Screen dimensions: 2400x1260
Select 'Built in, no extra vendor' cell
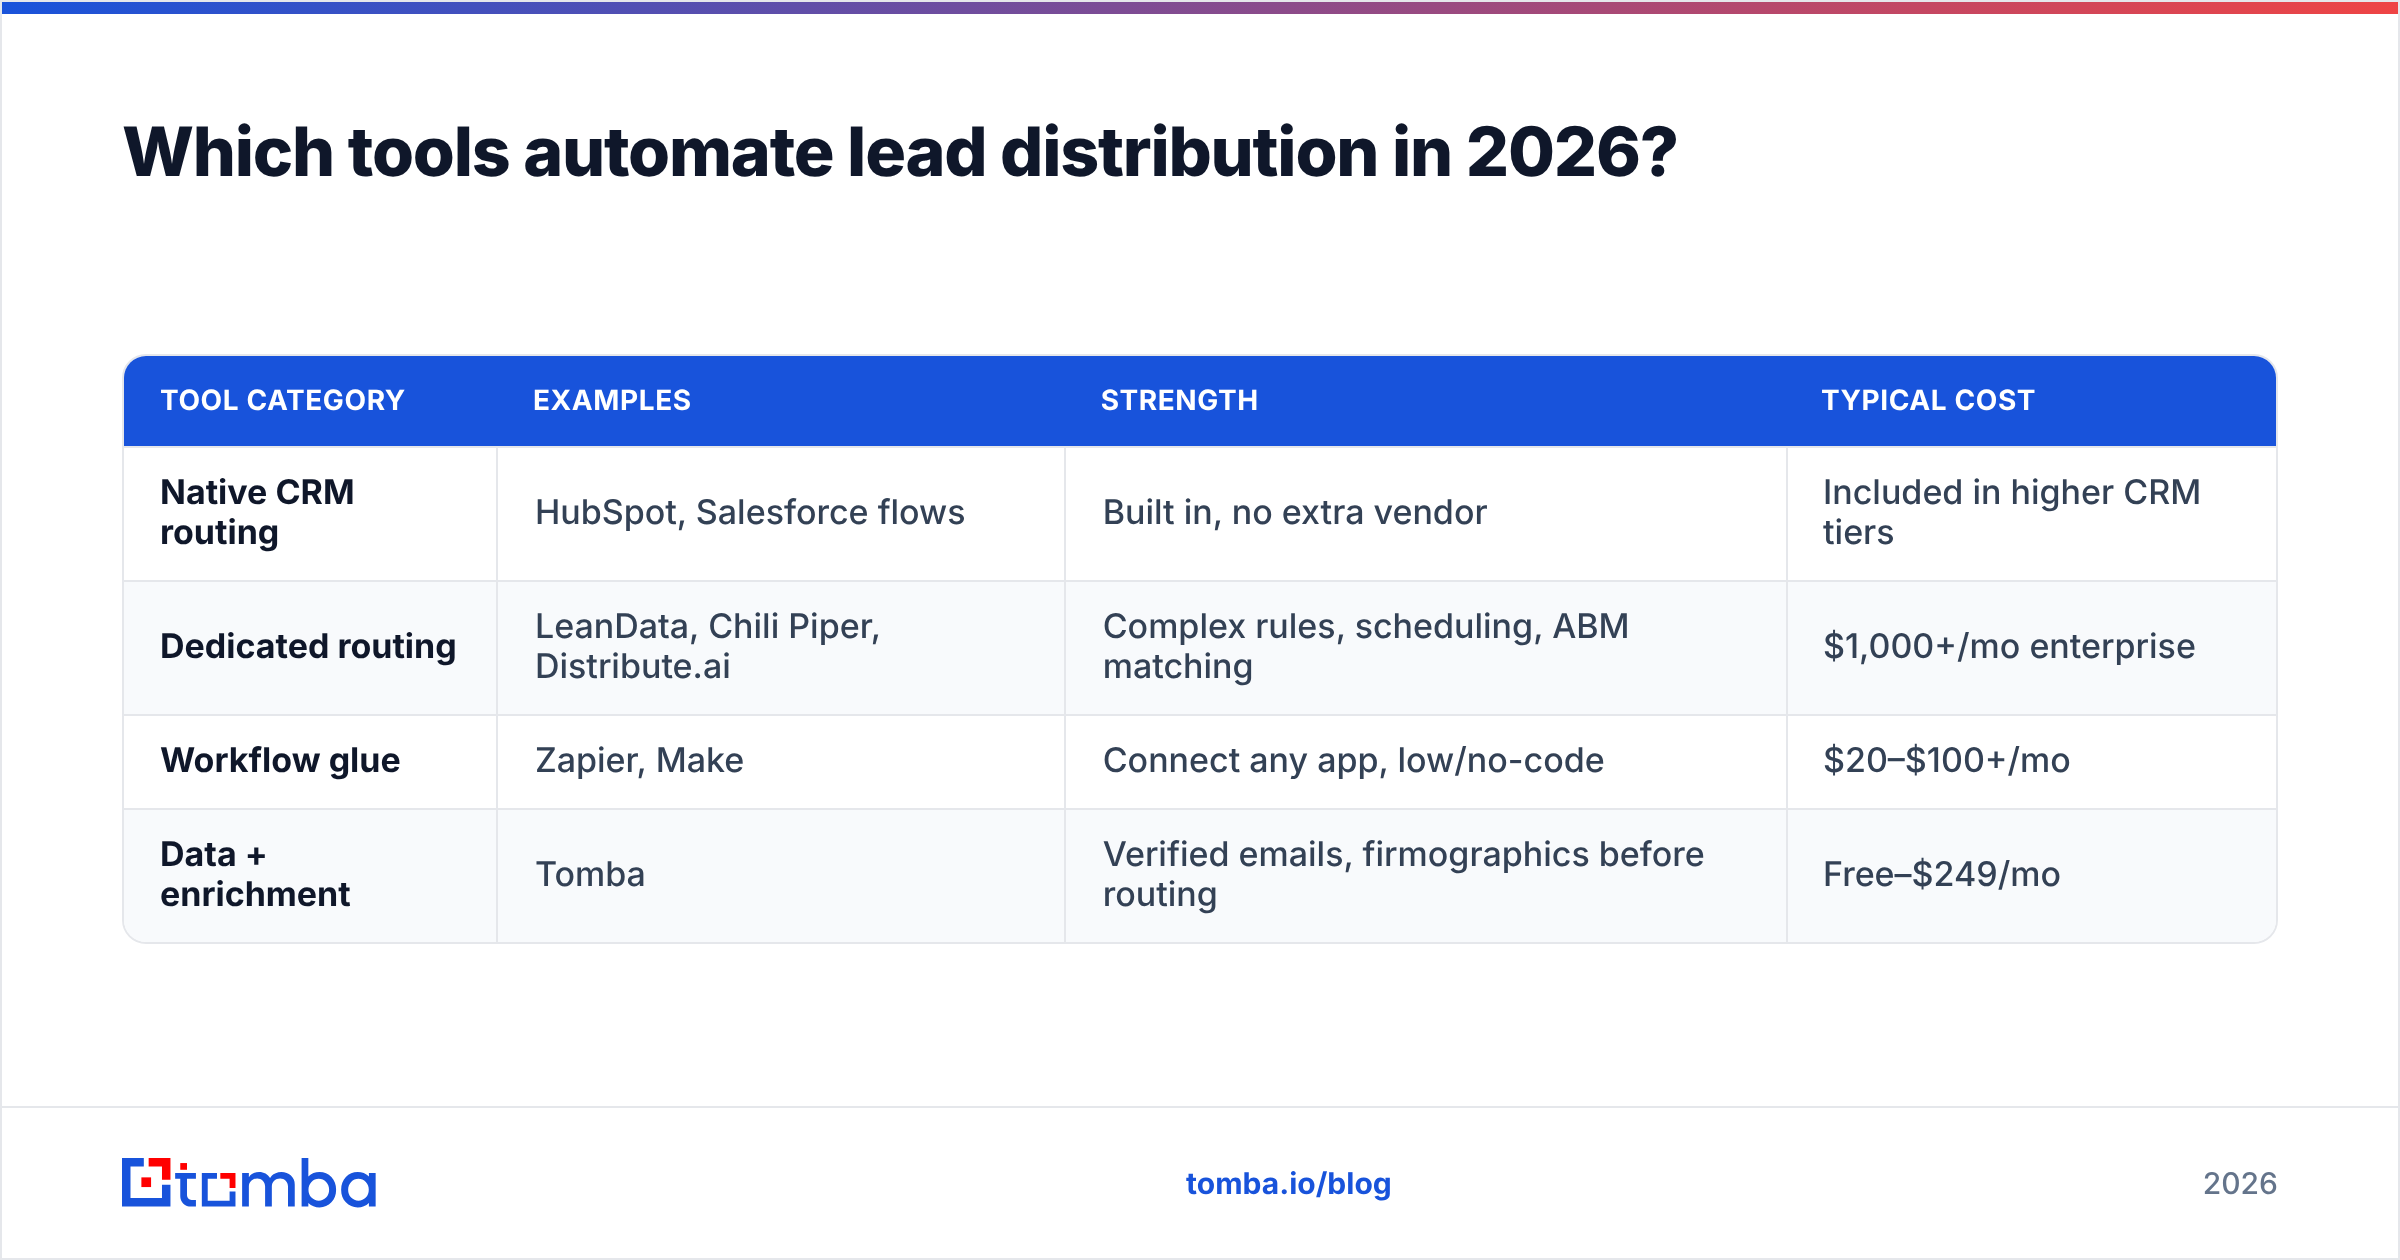[1426, 513]
